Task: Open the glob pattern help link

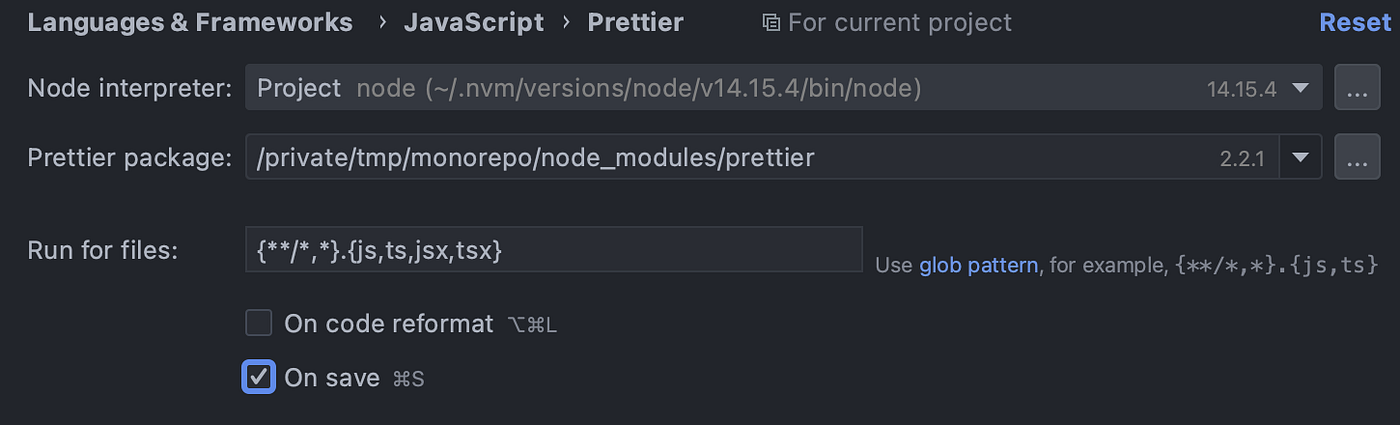Action: click(x=978, y=265)
